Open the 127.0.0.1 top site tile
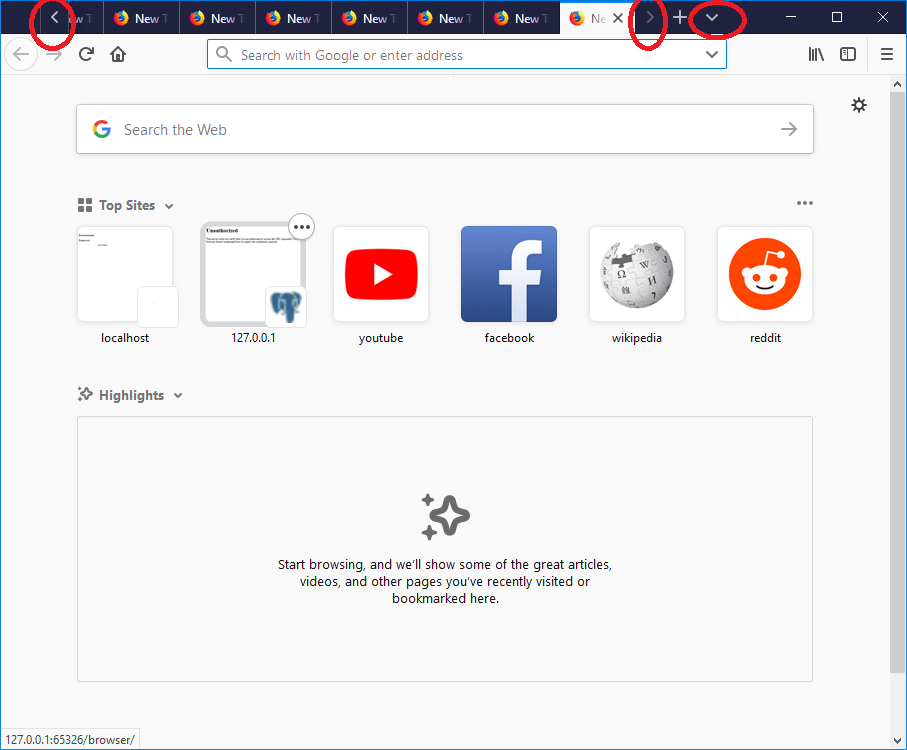Screen dimensions: 907x750 click(x=253, y=274)
